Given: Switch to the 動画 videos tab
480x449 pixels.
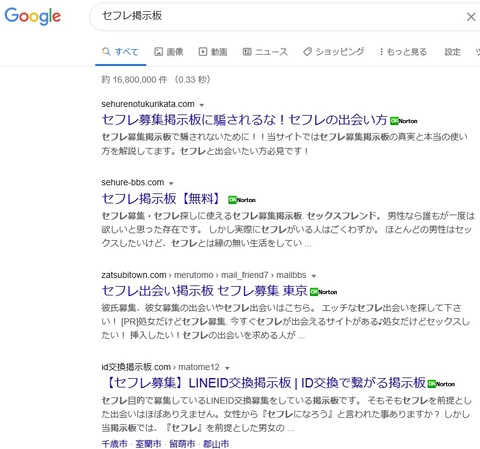Looking at the screenshot, I should [213, 52].
